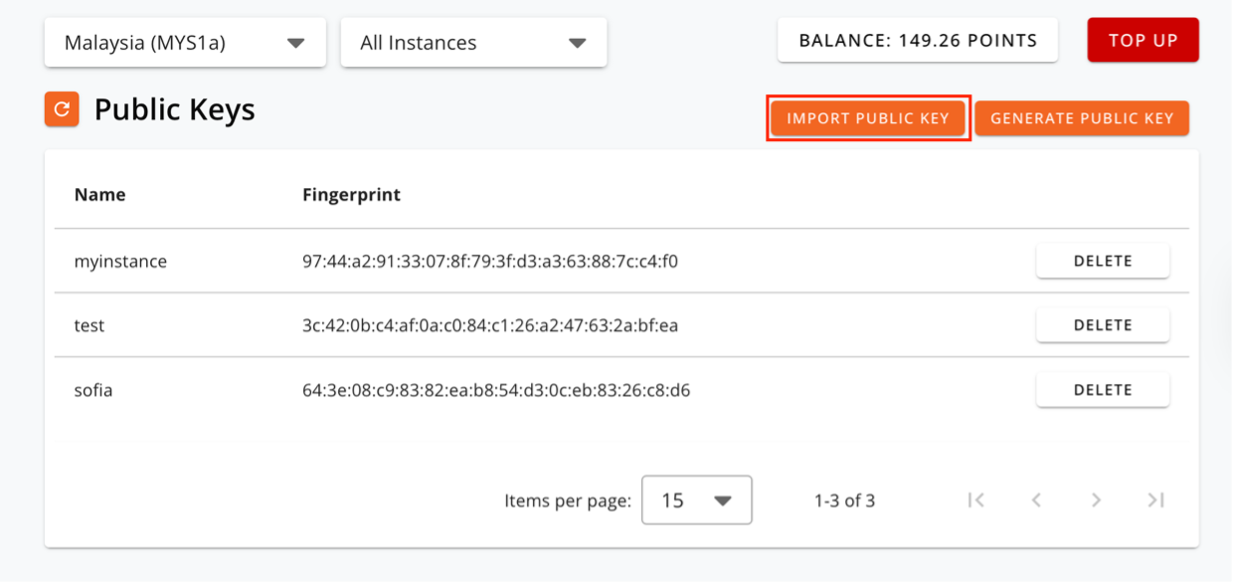Go to first page of results

(x=976, y=500)
